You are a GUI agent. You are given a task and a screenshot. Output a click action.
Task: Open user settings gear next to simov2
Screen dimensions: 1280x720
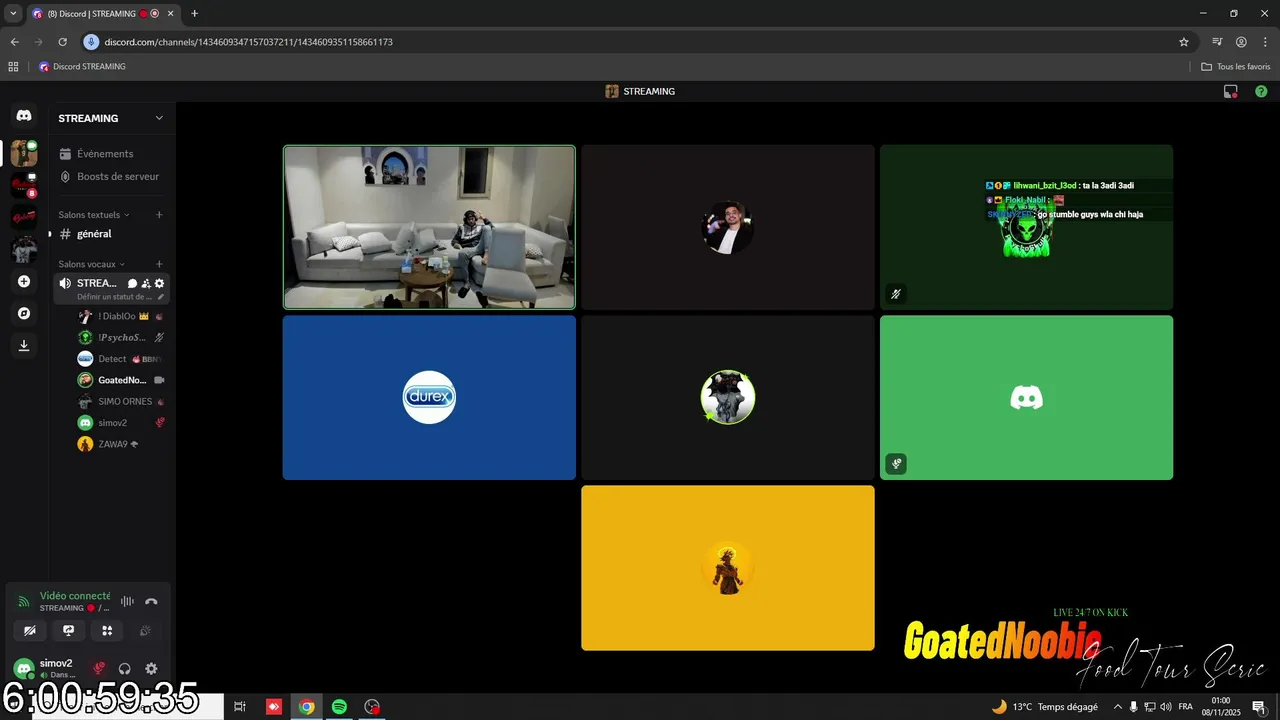coord(151,669)
